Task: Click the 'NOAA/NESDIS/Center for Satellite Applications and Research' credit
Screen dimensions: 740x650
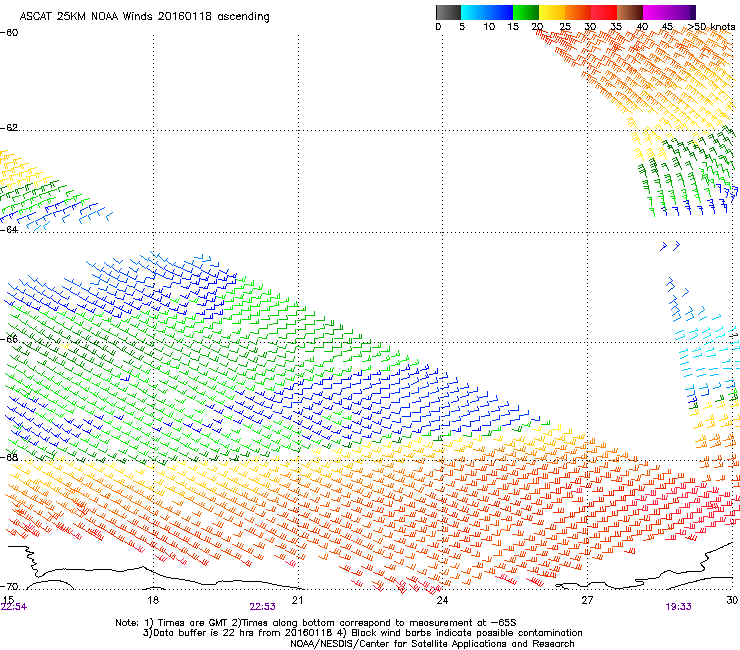Action: (432, 644)
